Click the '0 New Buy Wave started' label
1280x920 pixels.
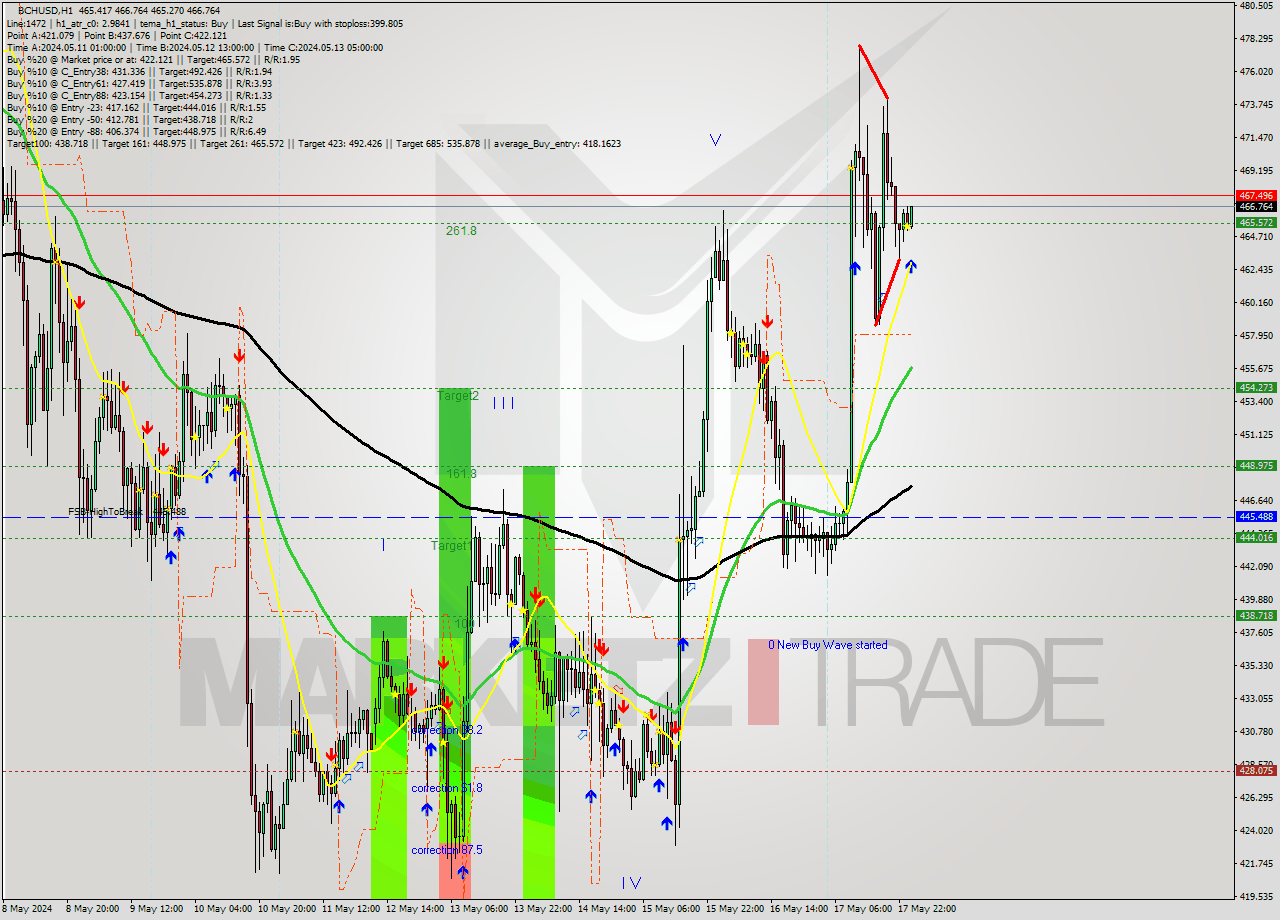(x=828, y=645)
